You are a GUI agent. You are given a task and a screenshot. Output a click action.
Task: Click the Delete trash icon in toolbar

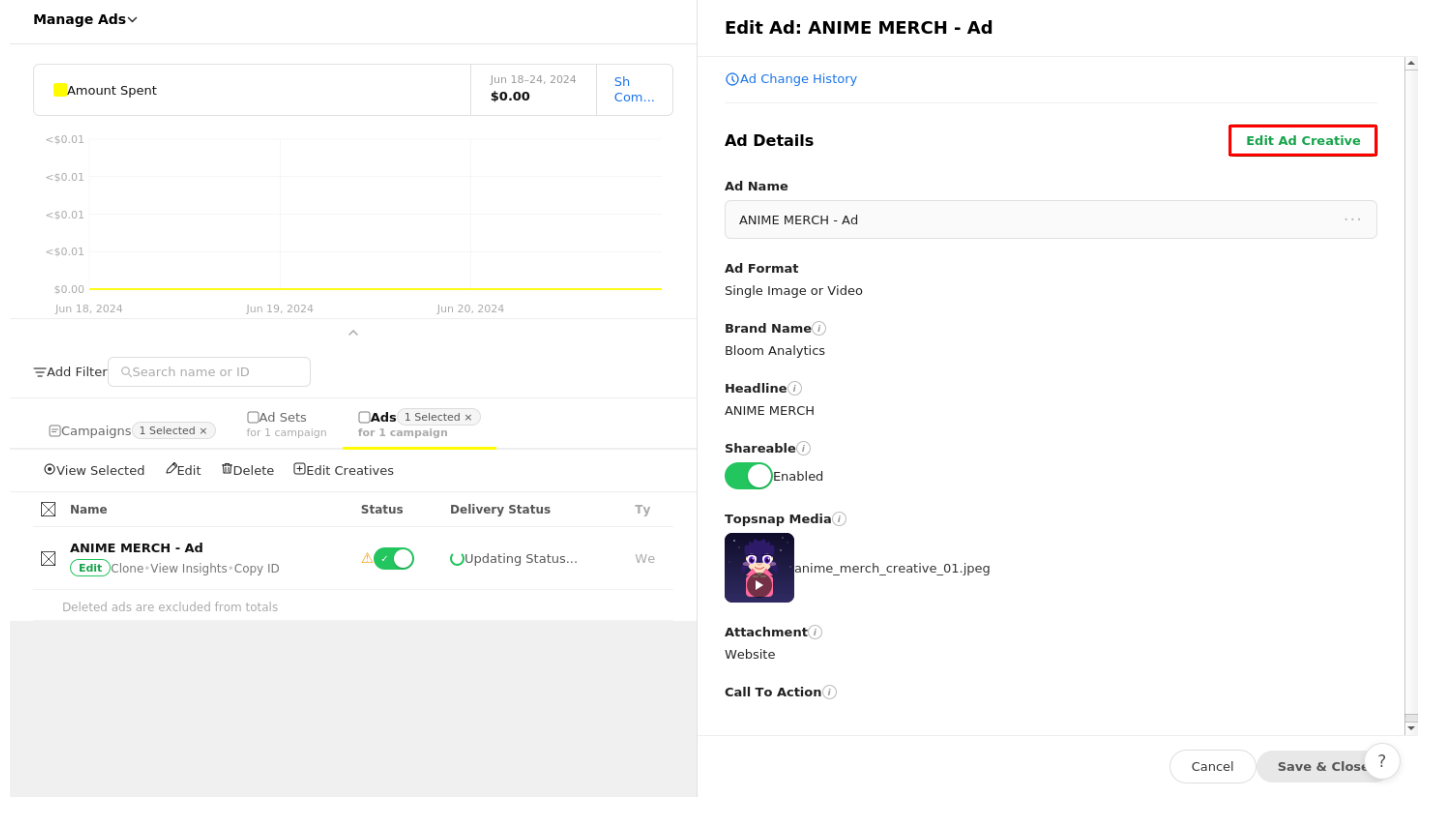click(x=227, y=469)
